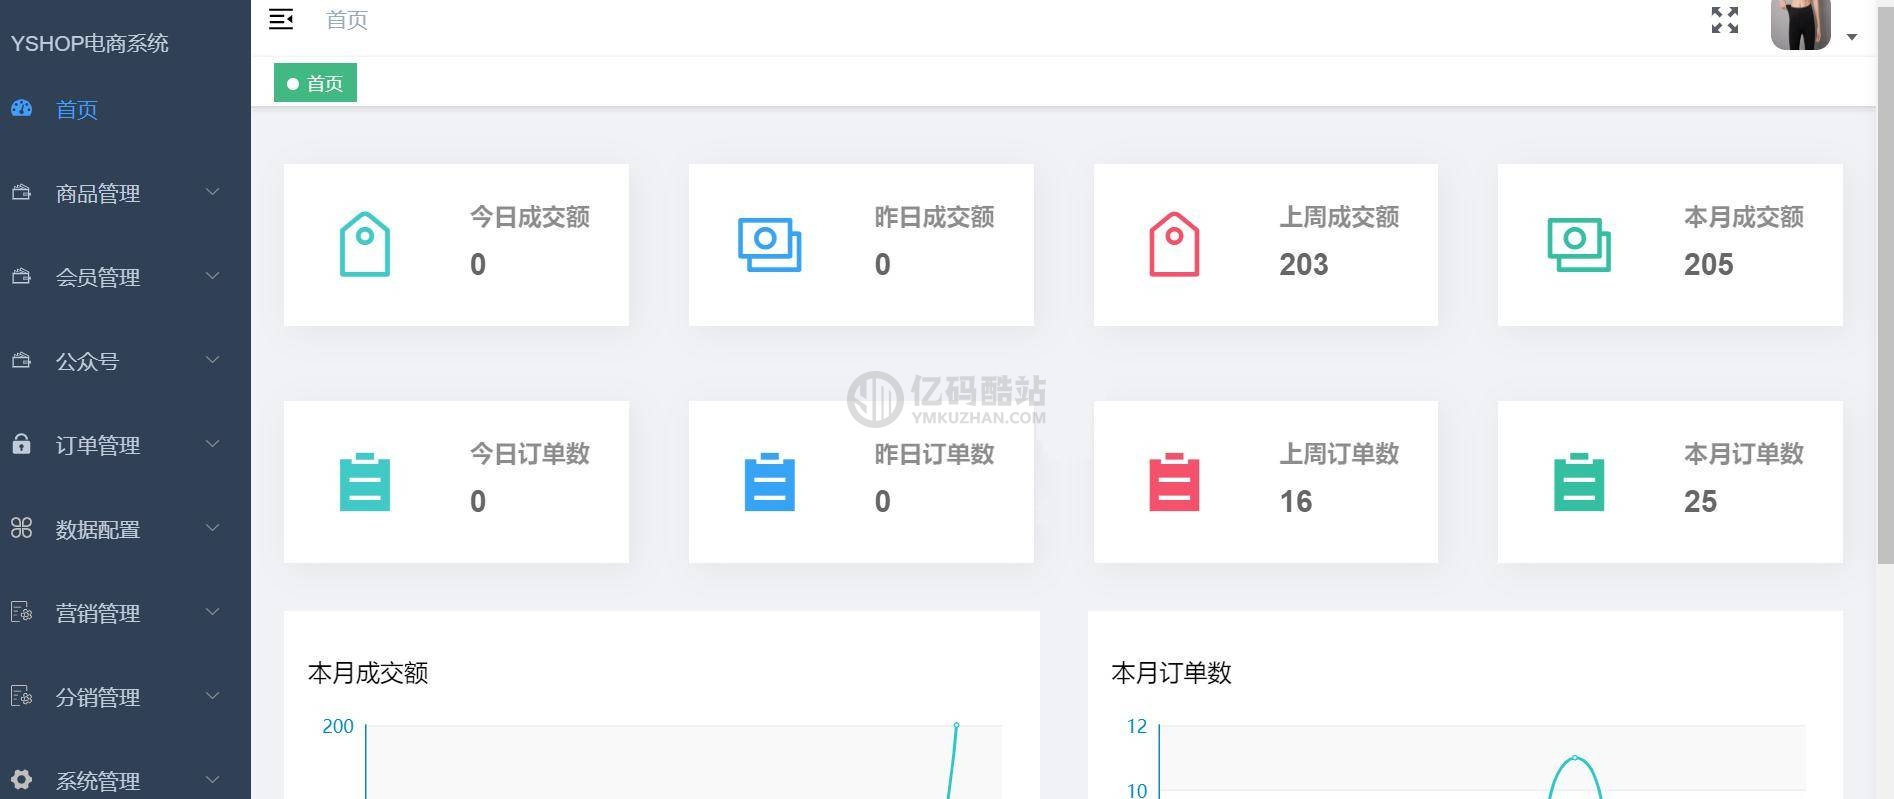The height and width of the screenshot is (799, 1894).
Task: Click the 本月订单数 chart title
Action: 1171,673
